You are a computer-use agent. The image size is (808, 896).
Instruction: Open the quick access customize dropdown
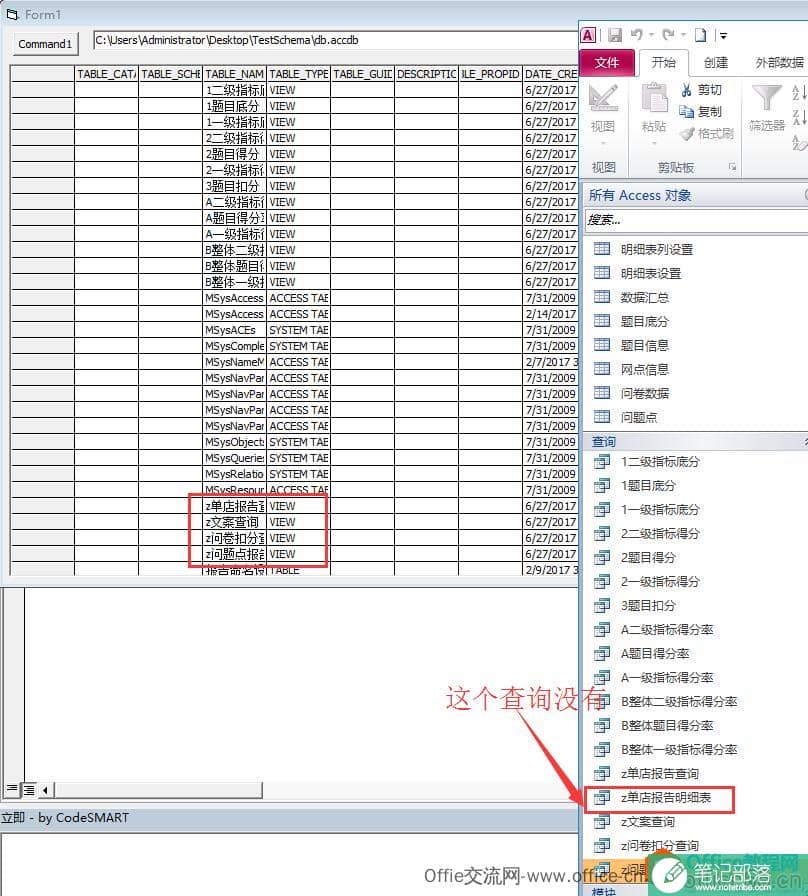pyautogui.click(x=723, y=36)
